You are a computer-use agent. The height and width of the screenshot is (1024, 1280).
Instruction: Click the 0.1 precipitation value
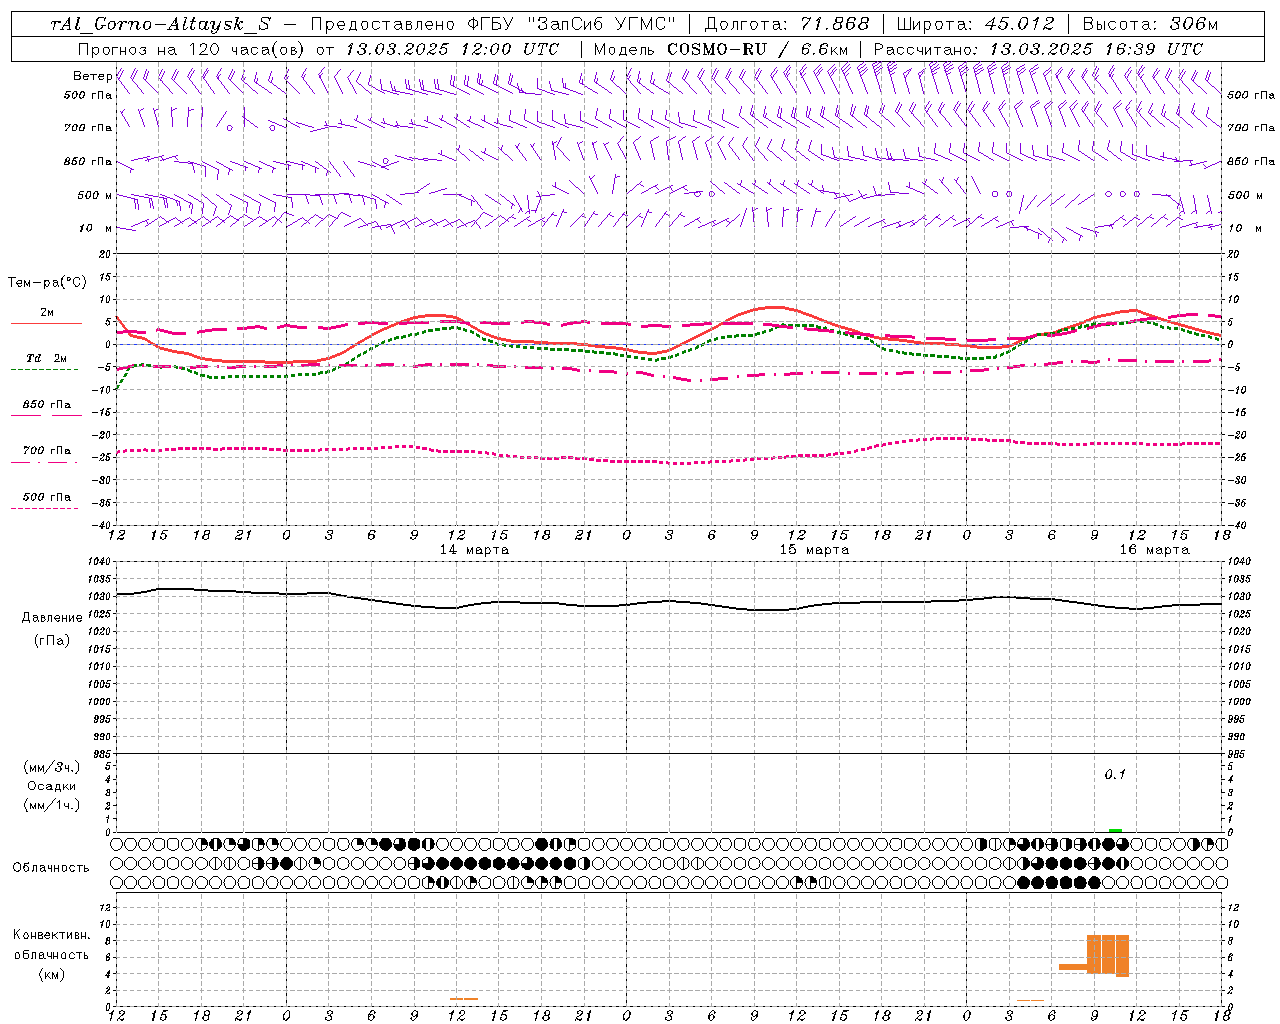[1115, 774]
